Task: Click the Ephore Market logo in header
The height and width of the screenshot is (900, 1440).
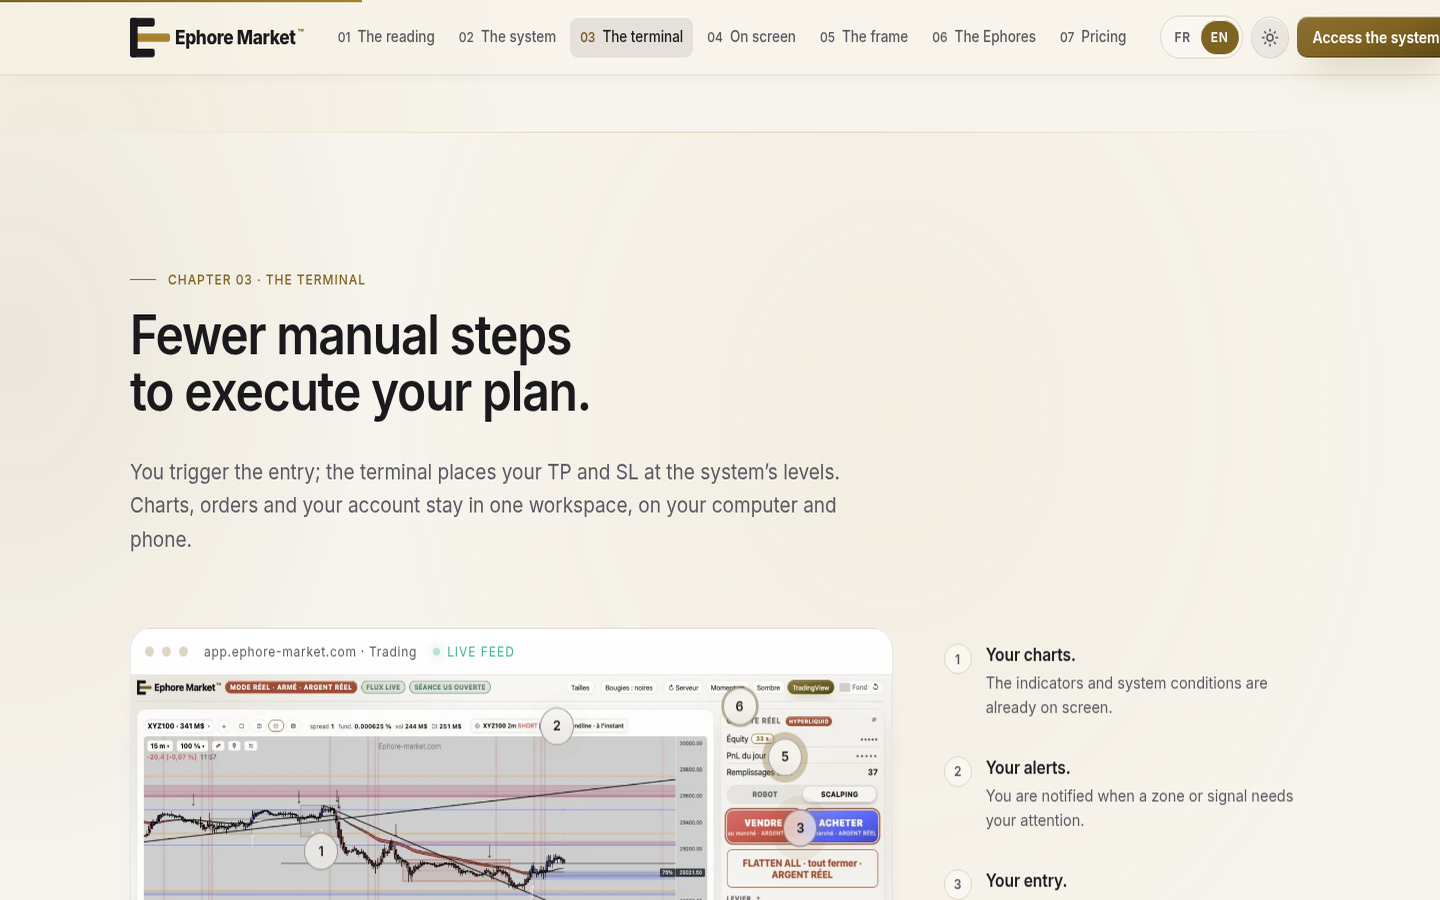Action: tap(217, 38)
